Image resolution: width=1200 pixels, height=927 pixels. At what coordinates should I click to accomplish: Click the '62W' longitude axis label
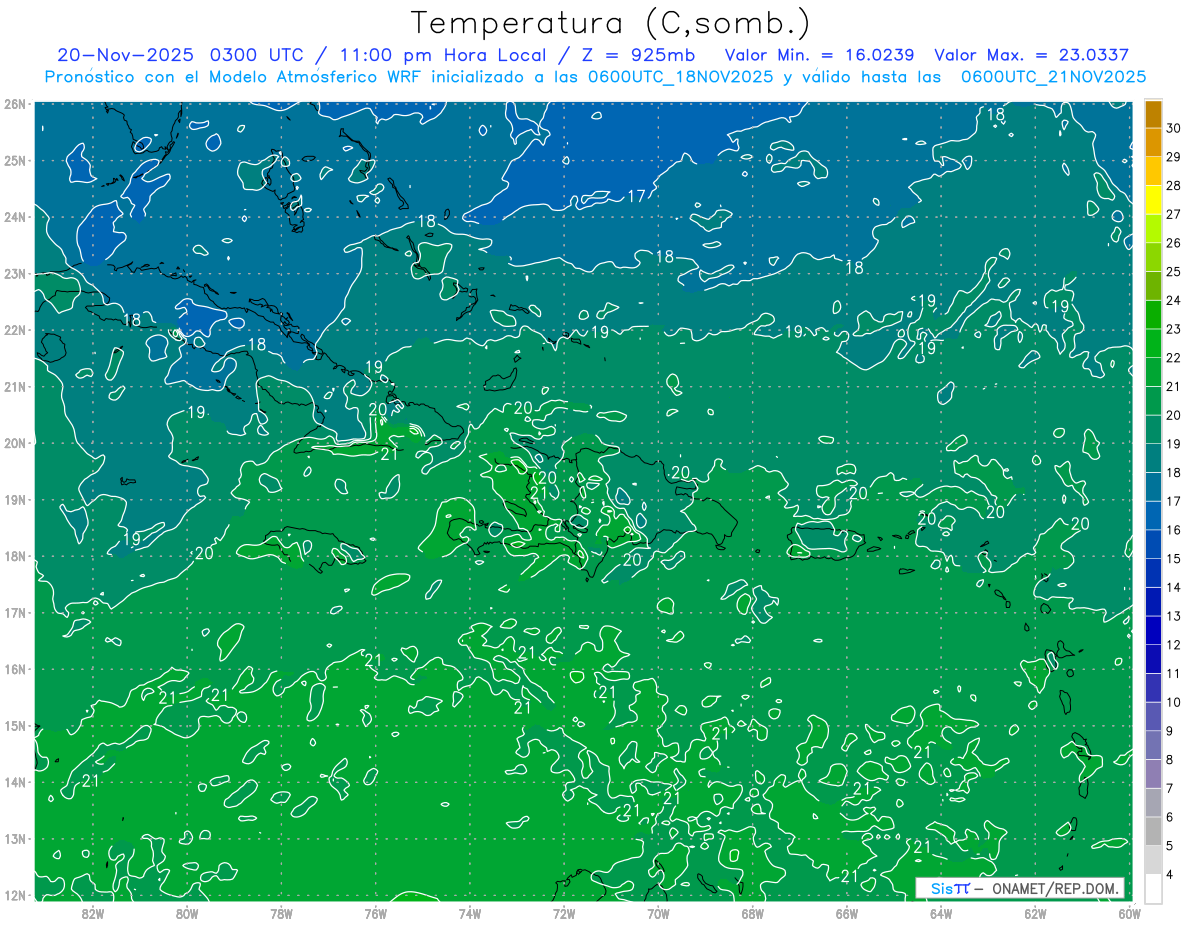click(x=1035, y=913)
